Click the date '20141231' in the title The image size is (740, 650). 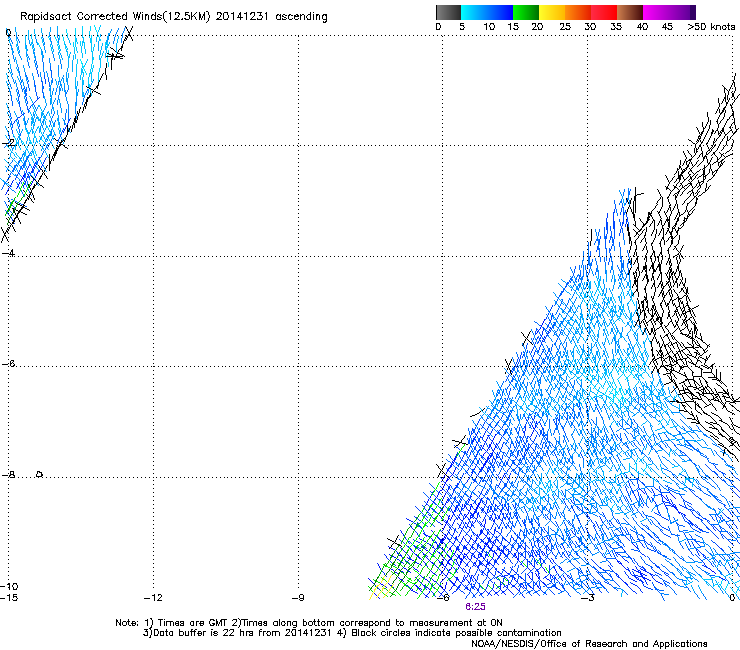[x=242, y=17]
